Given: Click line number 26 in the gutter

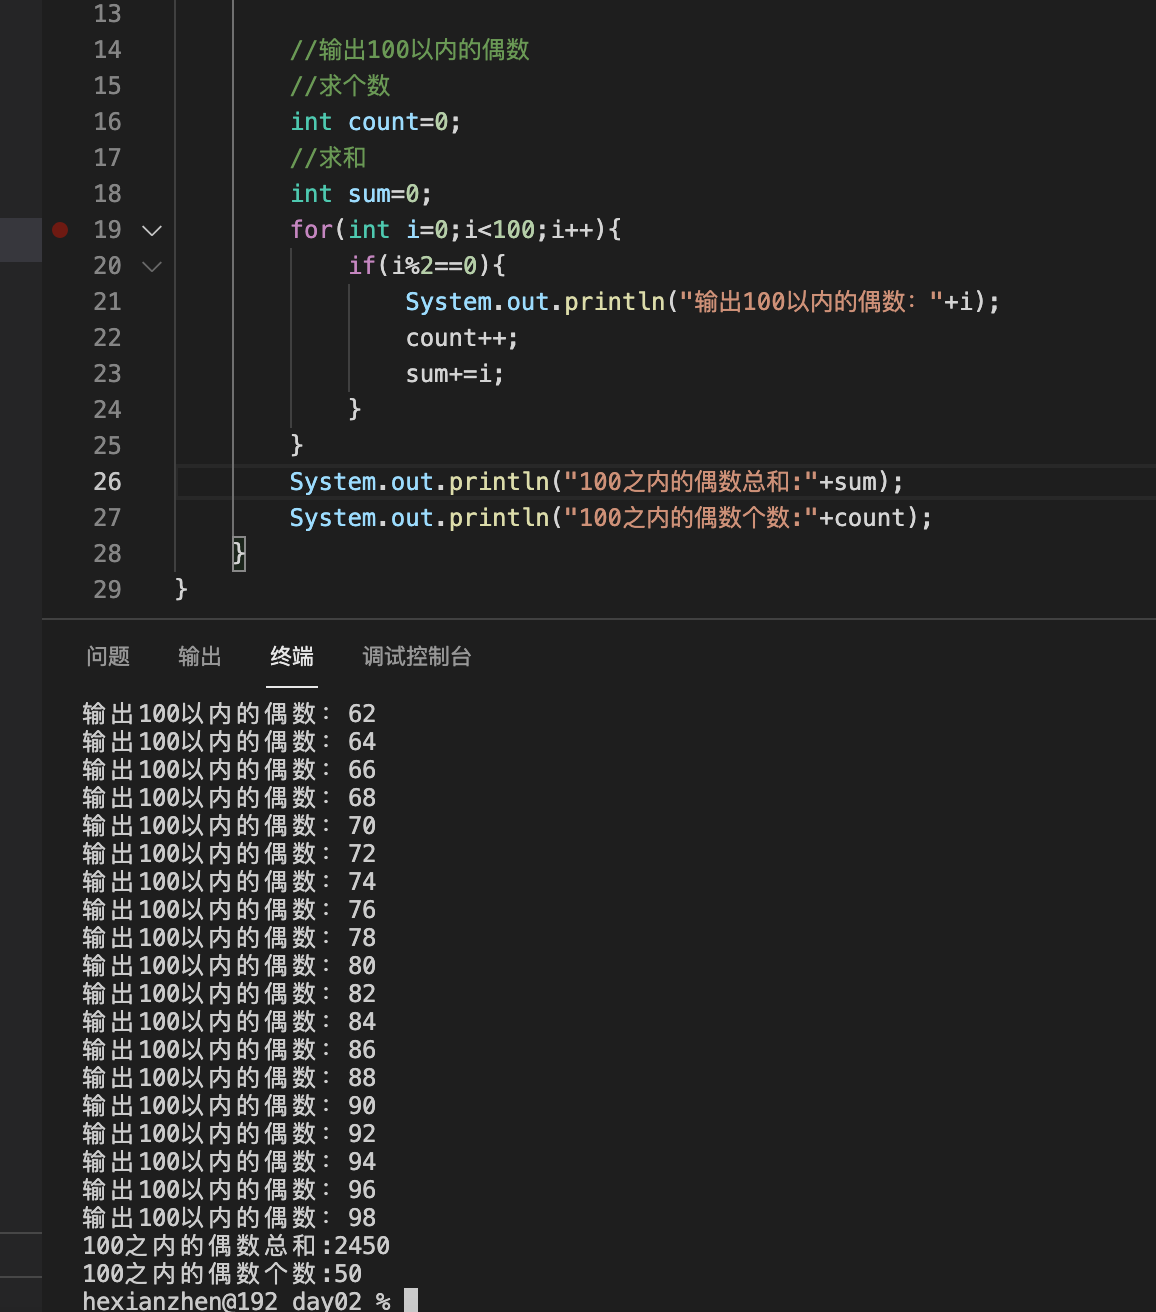Looking at the screenshot, I should coord(107,482).
